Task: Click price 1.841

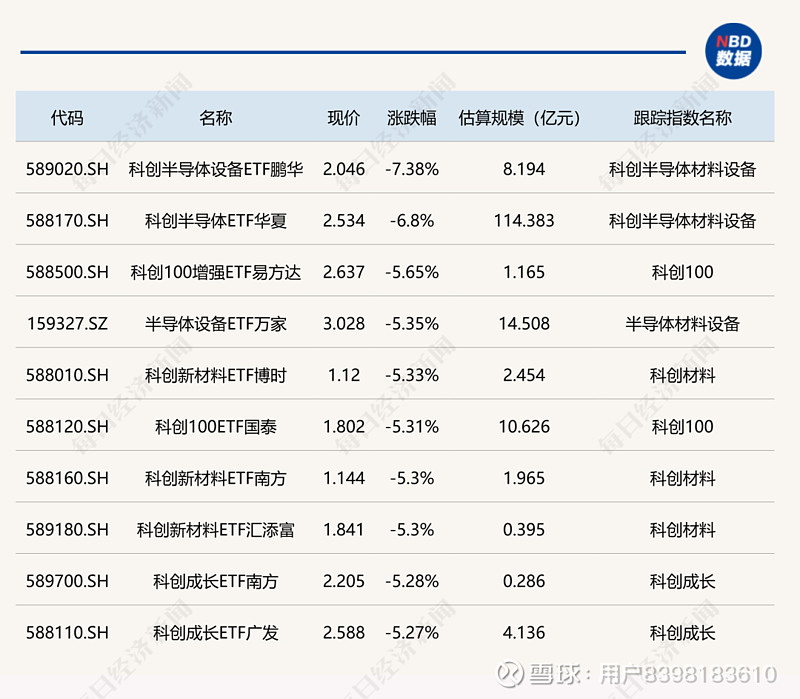Action: [344, 529]
